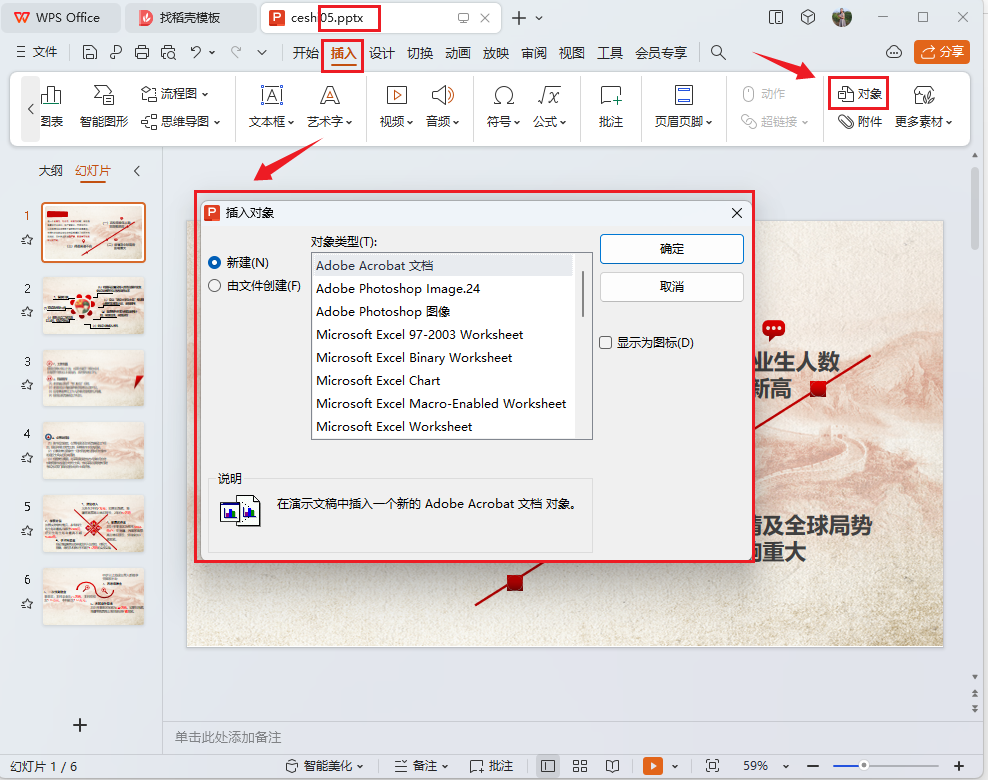Open new tab with plus icon
This screenshot has height=780, width=988.
519,18
